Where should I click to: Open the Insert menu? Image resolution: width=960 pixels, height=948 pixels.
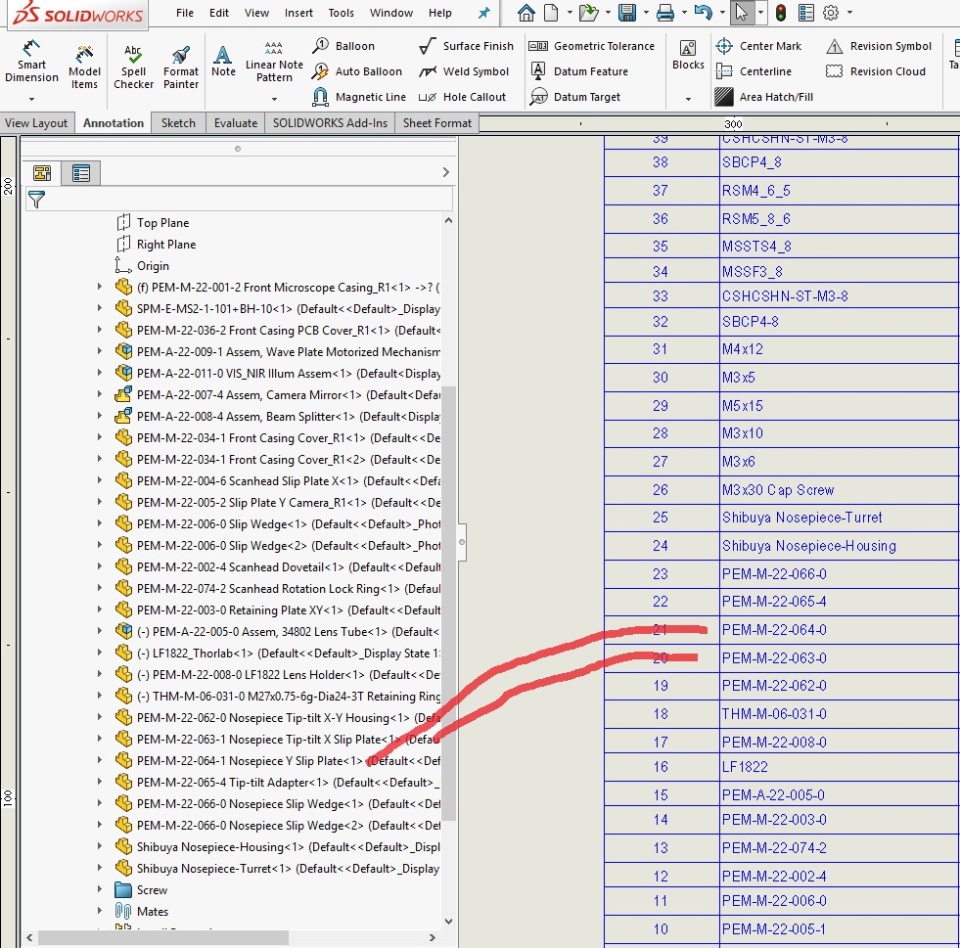[298, 13]
